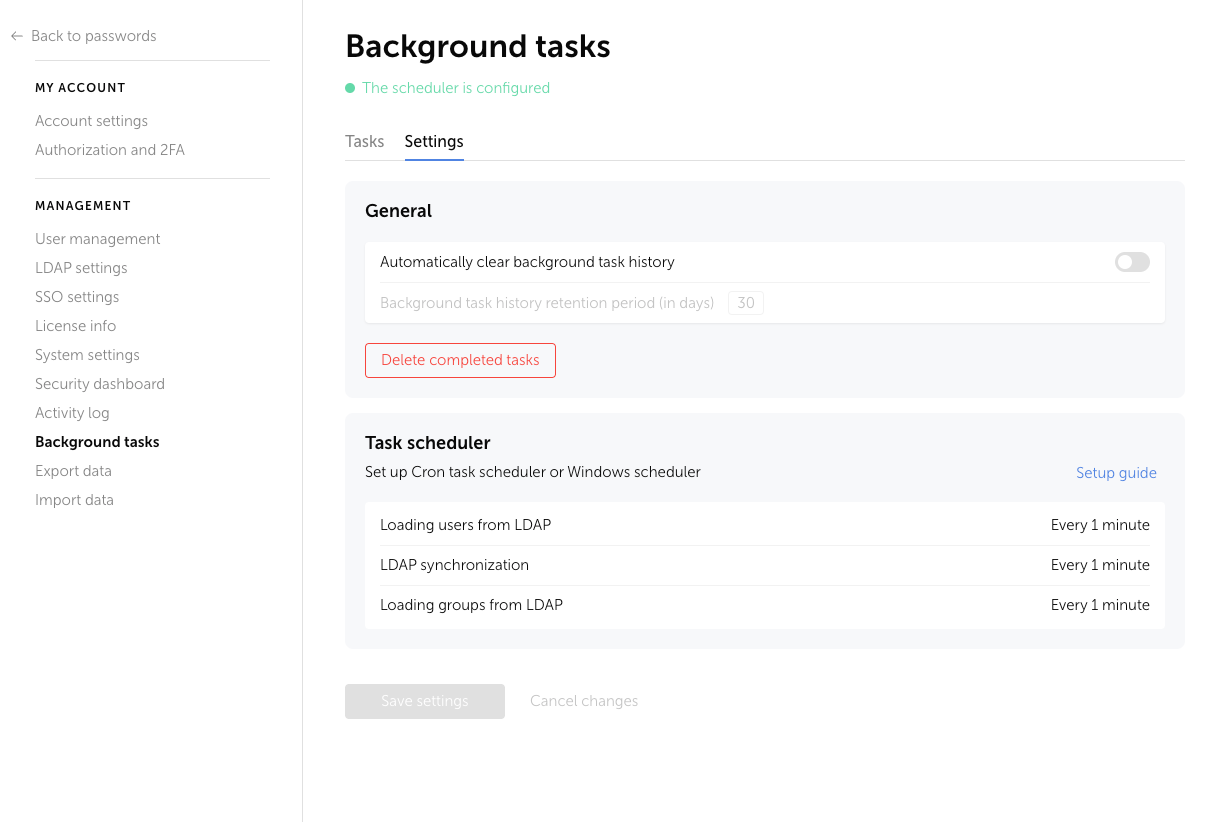The width and height of the screenshot is (1216, 822).
Task: Open the Security dashboard
Action: (100, 383)
